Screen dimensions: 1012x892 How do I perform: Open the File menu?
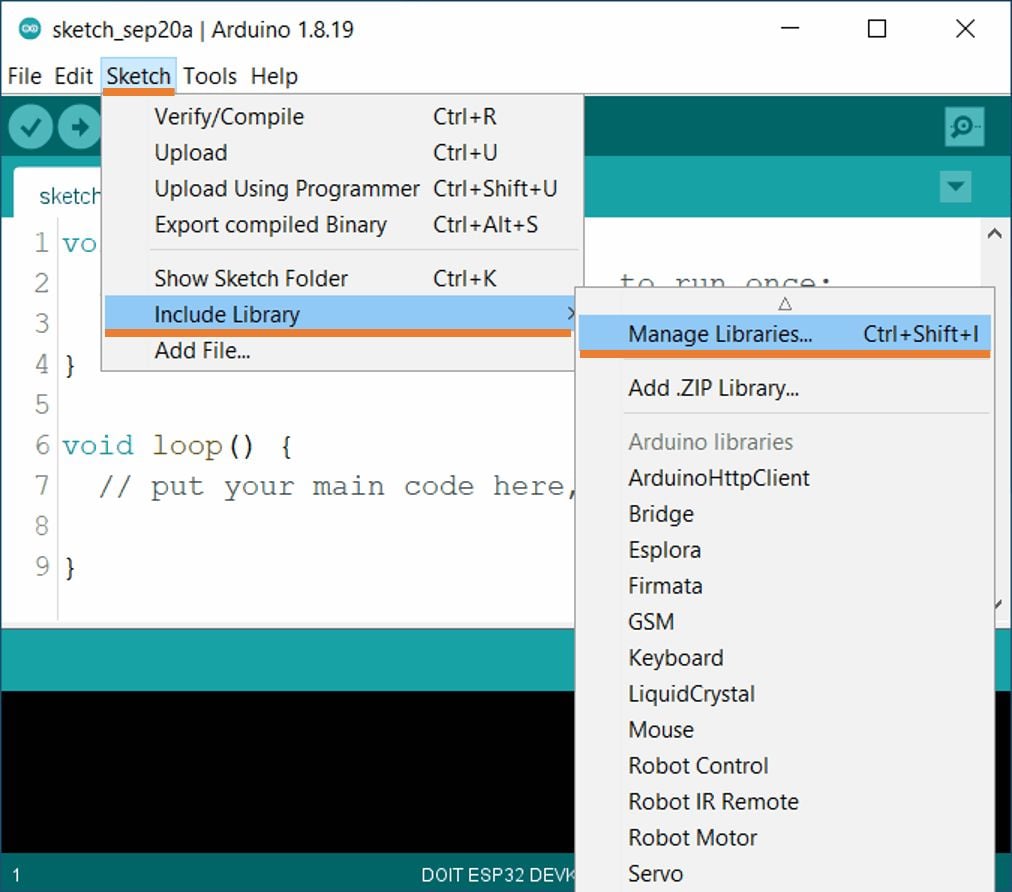(x=24, y=76)
